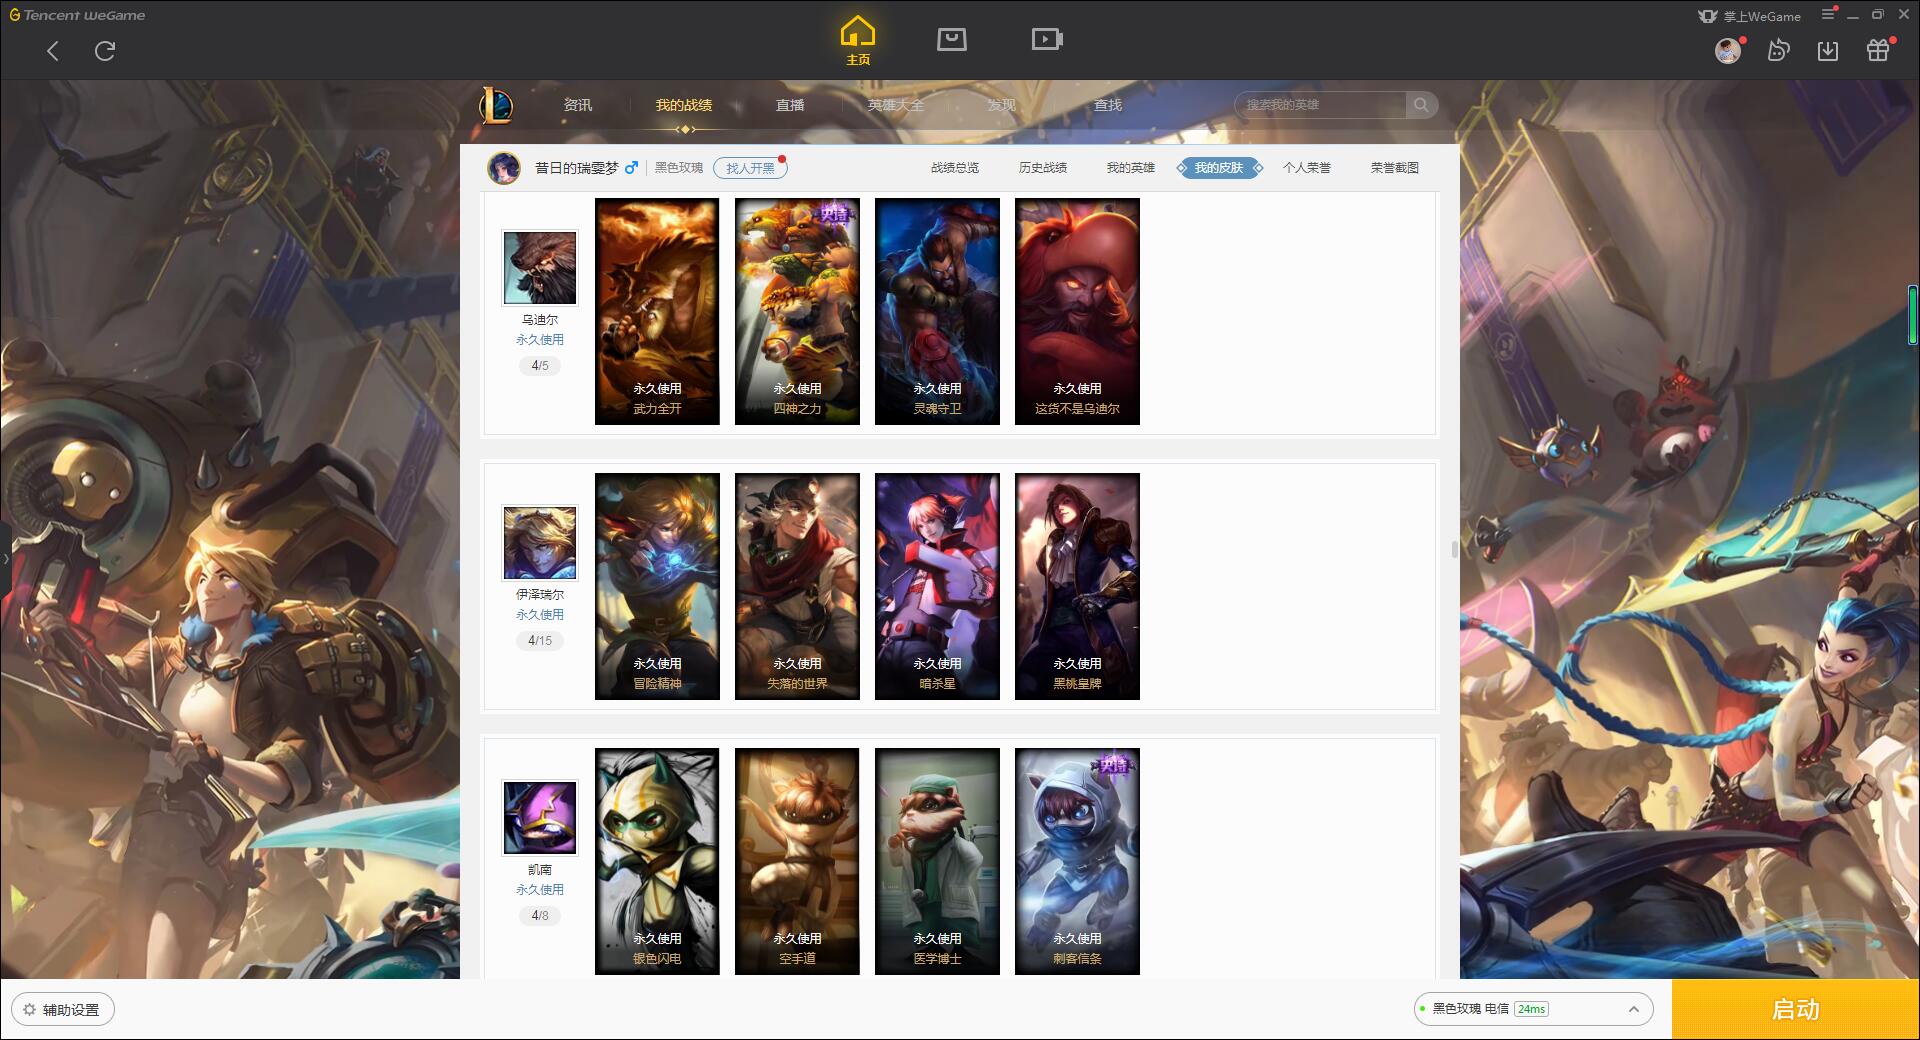The image size is (1920, 1040).
Task: Click the refresh arrow icon
Action: click(105, 51)
